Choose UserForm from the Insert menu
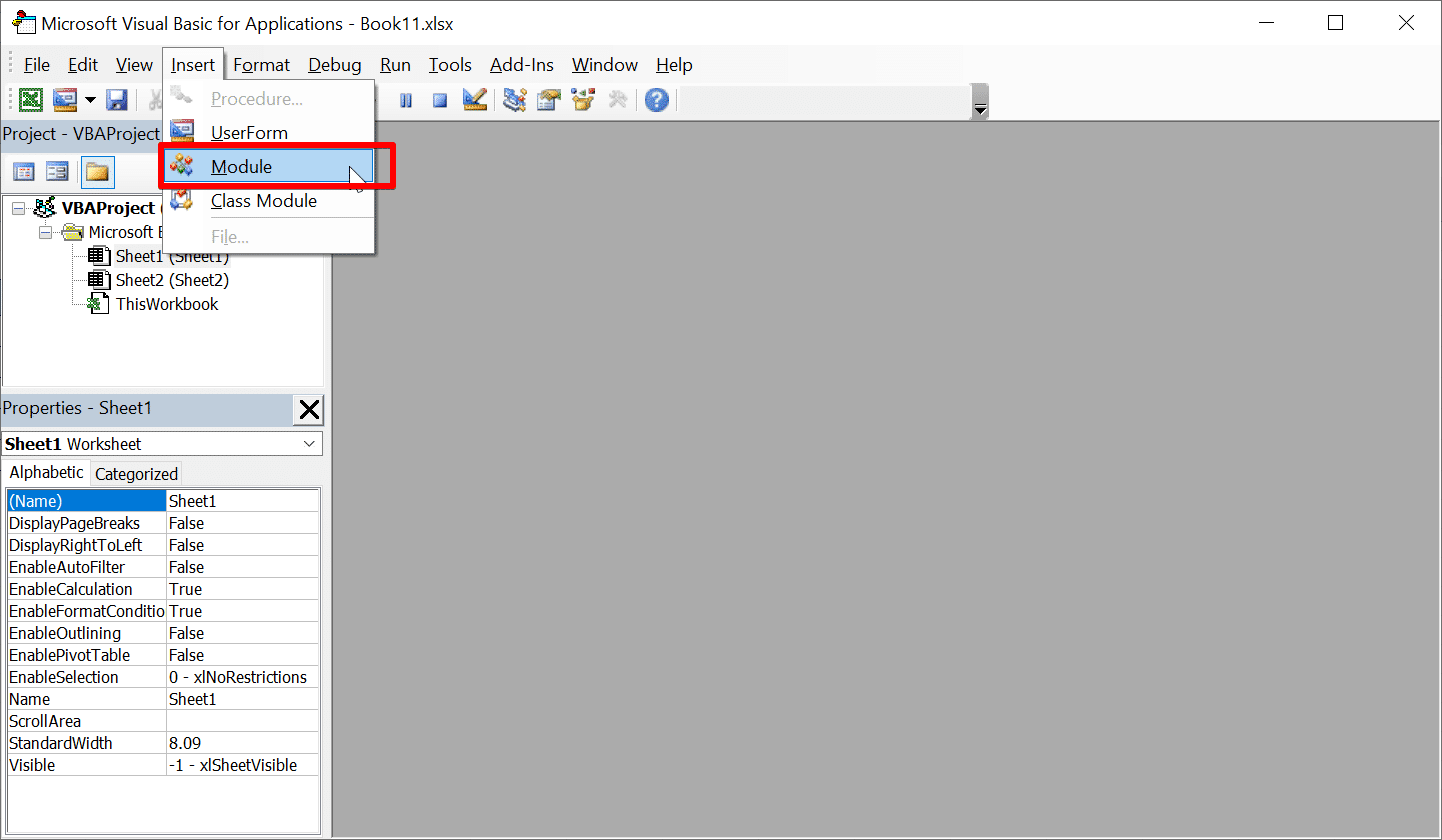 click(269, 133)
